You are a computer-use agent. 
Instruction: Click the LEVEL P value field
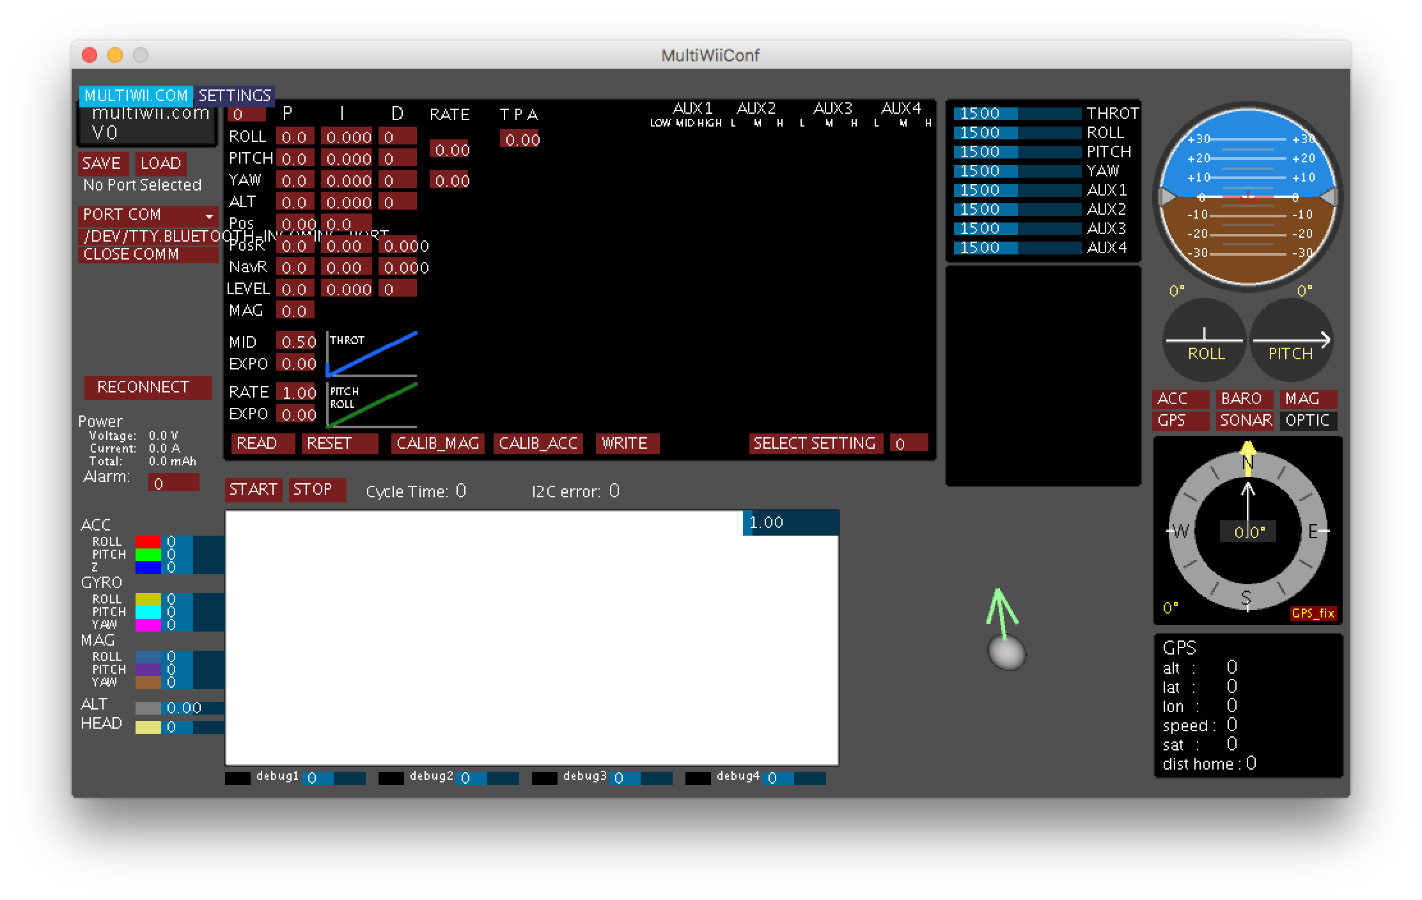tap(295, 289)
